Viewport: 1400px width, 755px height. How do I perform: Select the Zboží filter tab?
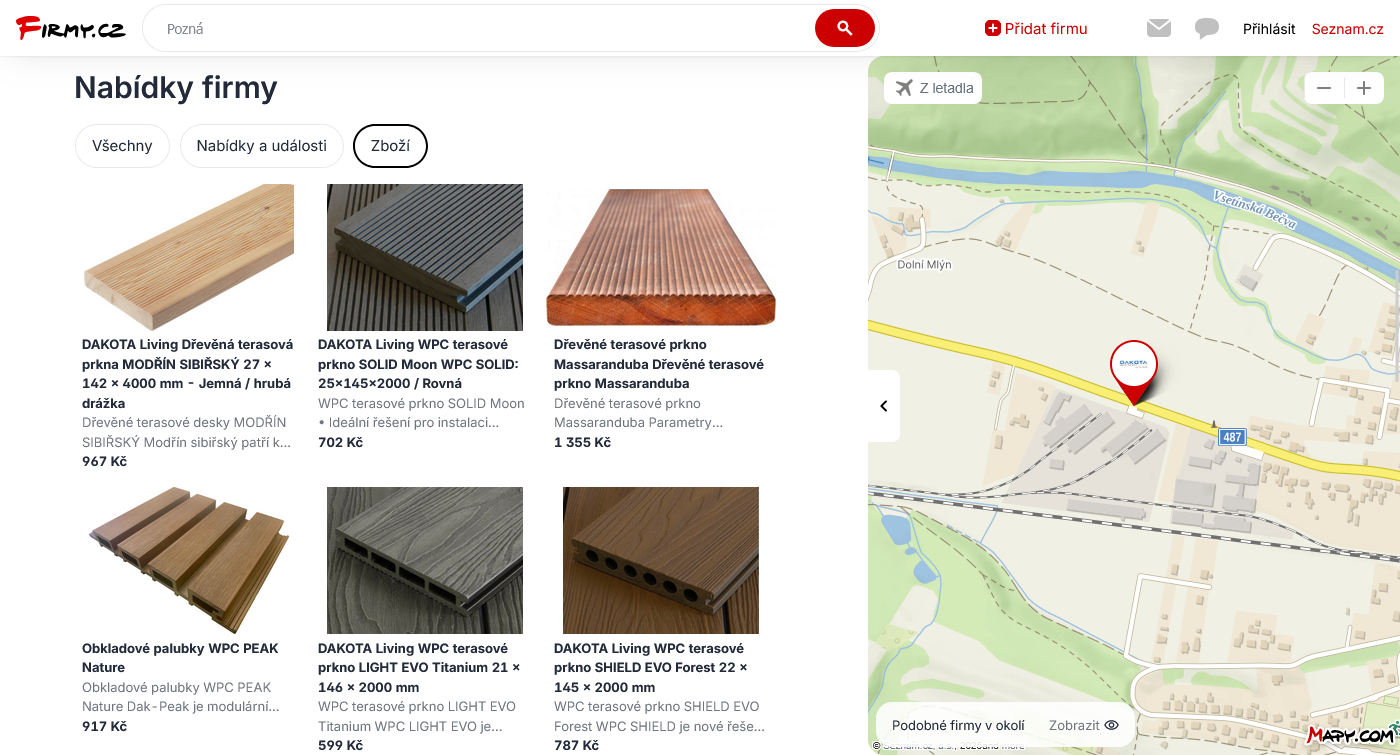coord(390,146)
